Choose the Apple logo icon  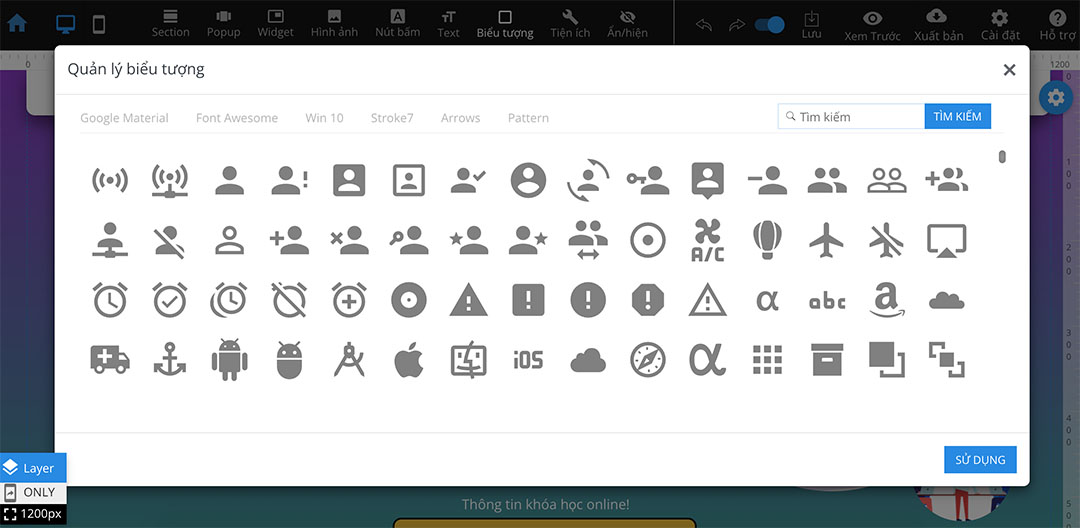(408, 359)
